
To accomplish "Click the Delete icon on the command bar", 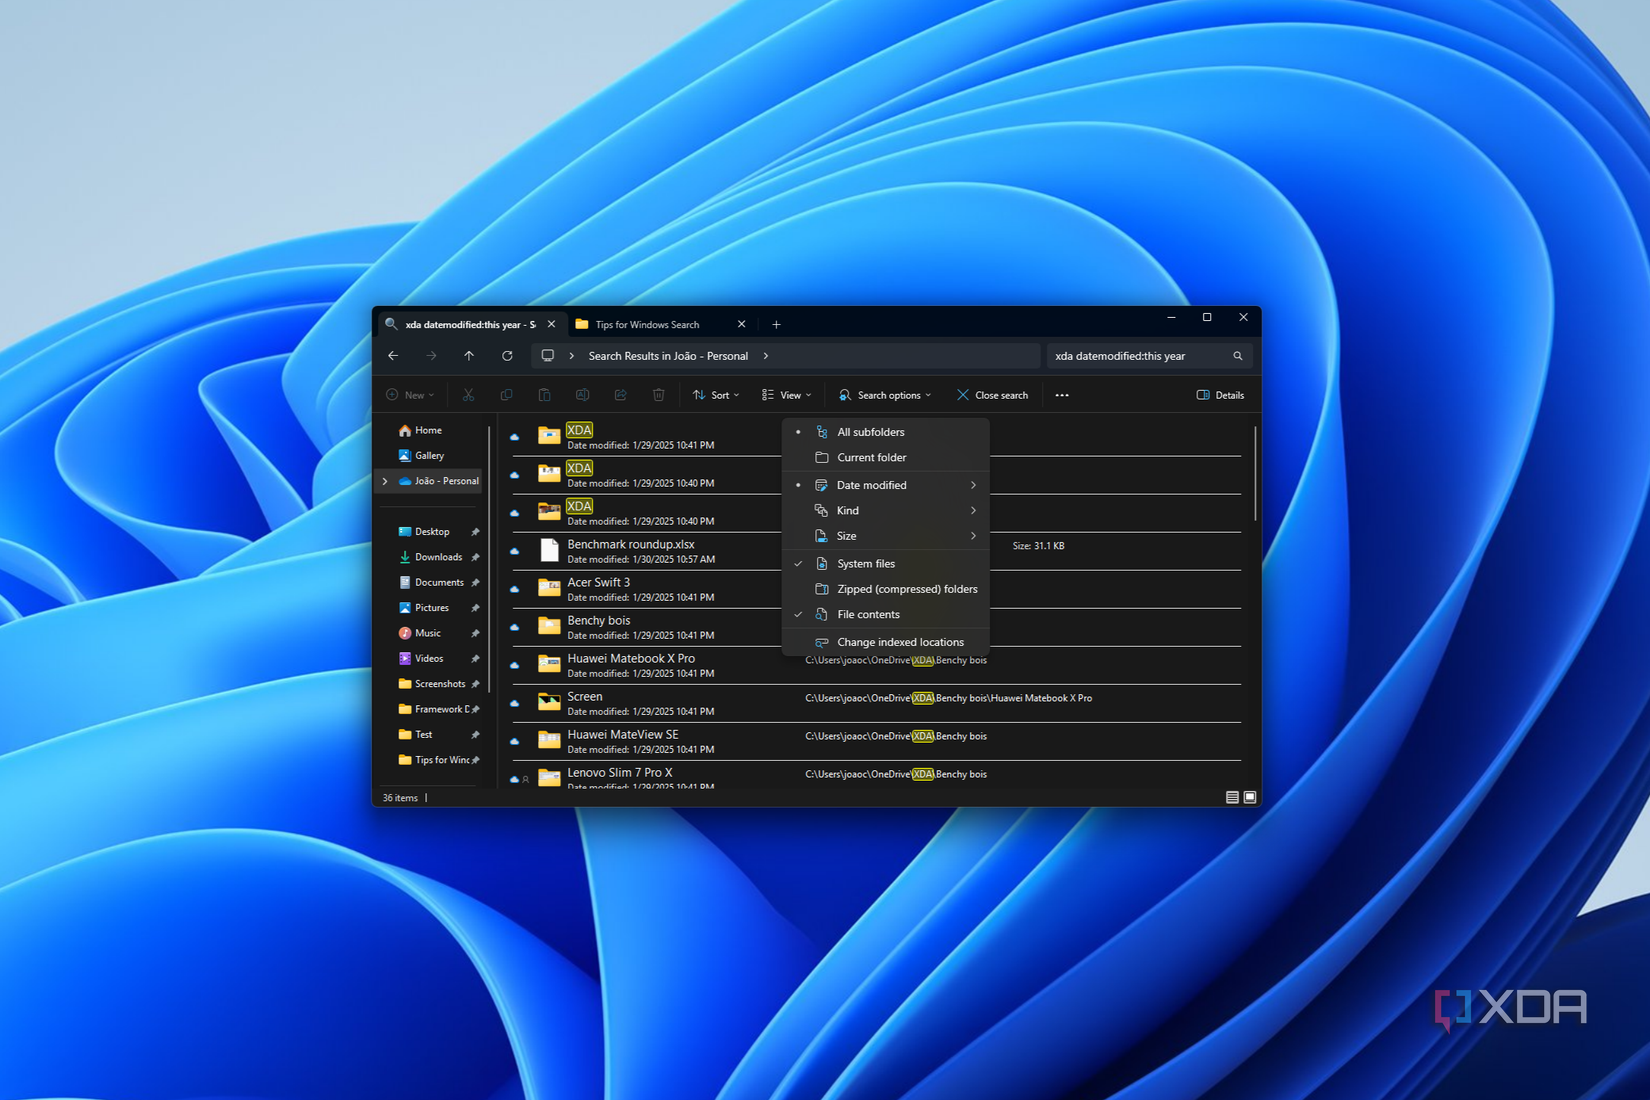I will [x=658, y=394].
